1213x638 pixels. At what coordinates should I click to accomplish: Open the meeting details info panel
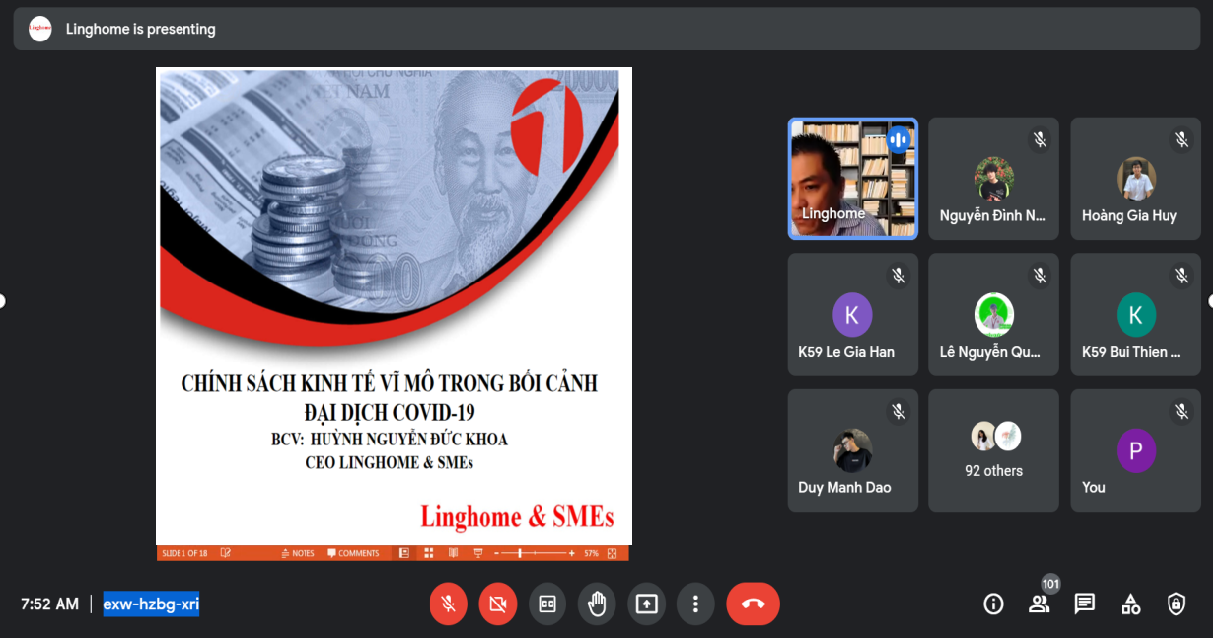click(993, 604)
